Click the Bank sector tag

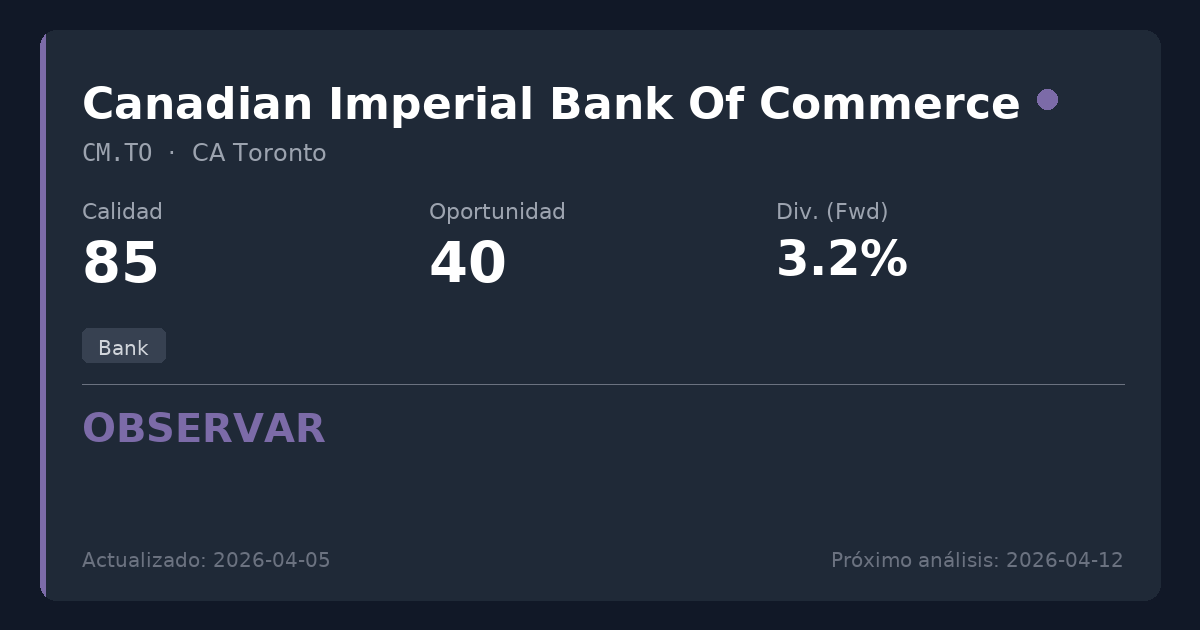pos(123,347)
